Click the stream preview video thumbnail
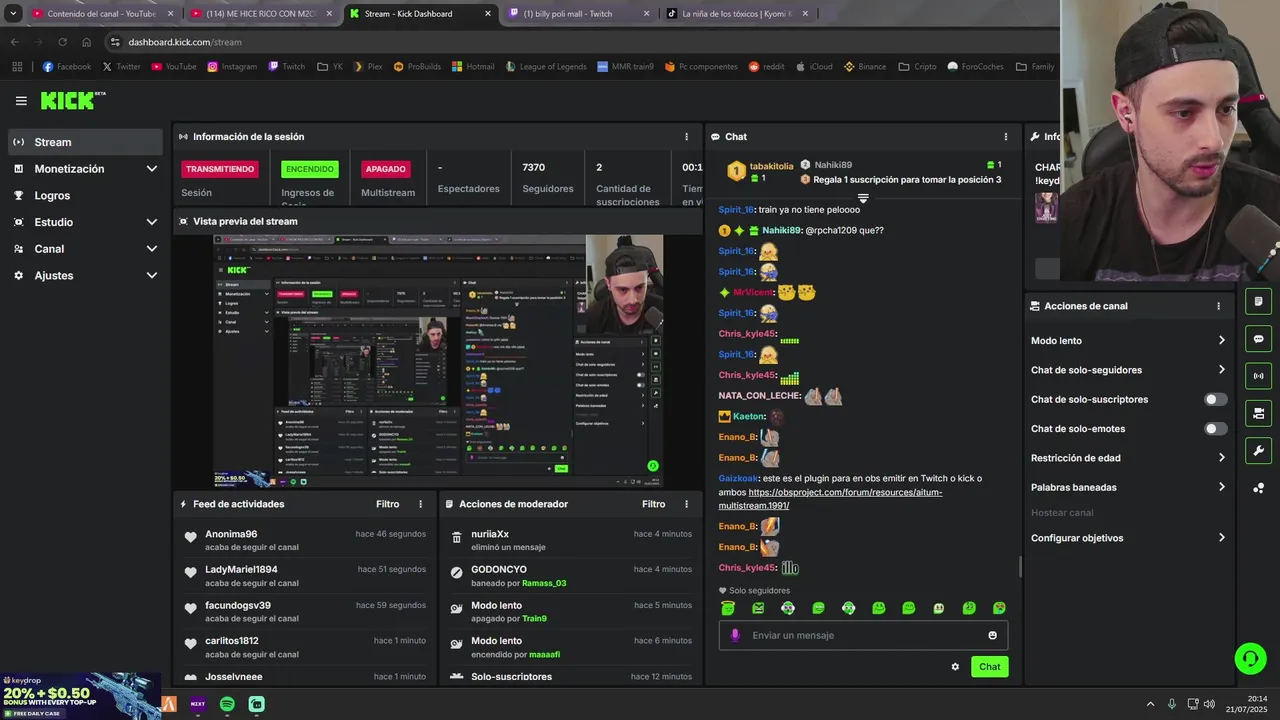Image resolution: width=1280 pixels, height=720 pixels. [438, 361]
